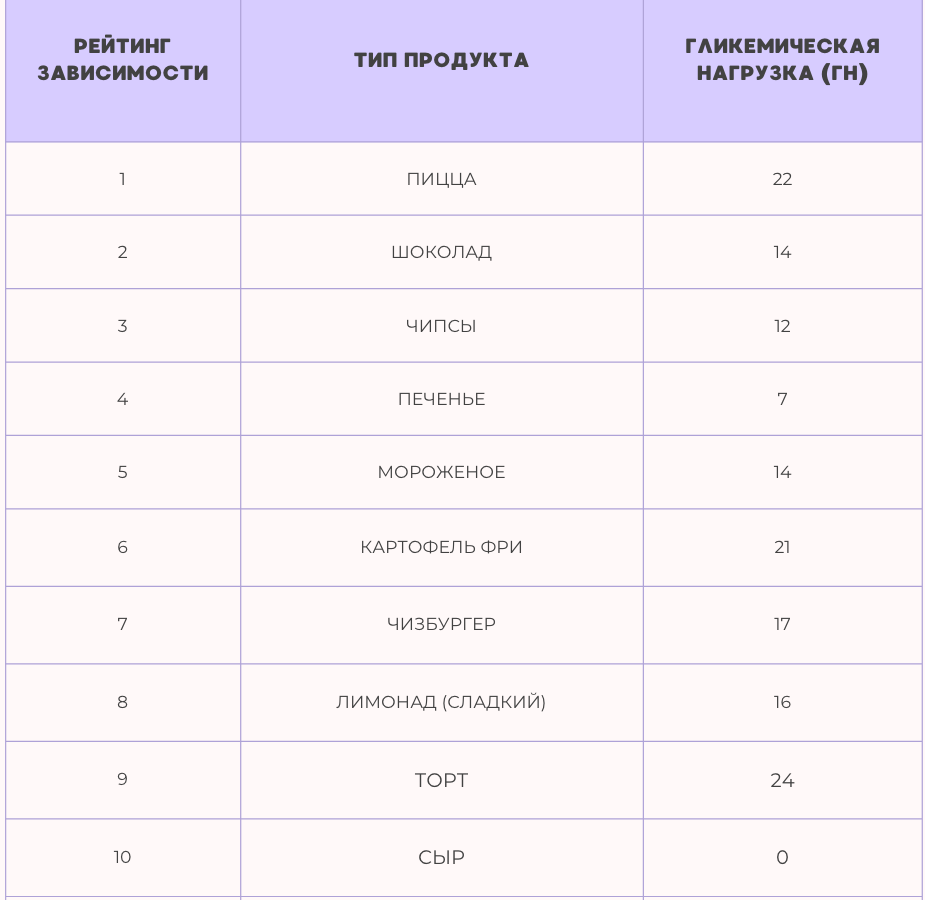
Task: Select glycemic load value 24 for Торт
Action: (782, 780)
